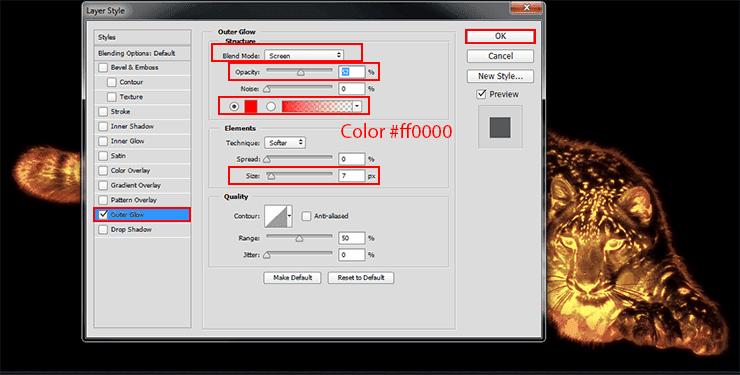Open the Blend Mode Screen dropdown
Screen dimensions: 740x375
click(x=304, y=55)
